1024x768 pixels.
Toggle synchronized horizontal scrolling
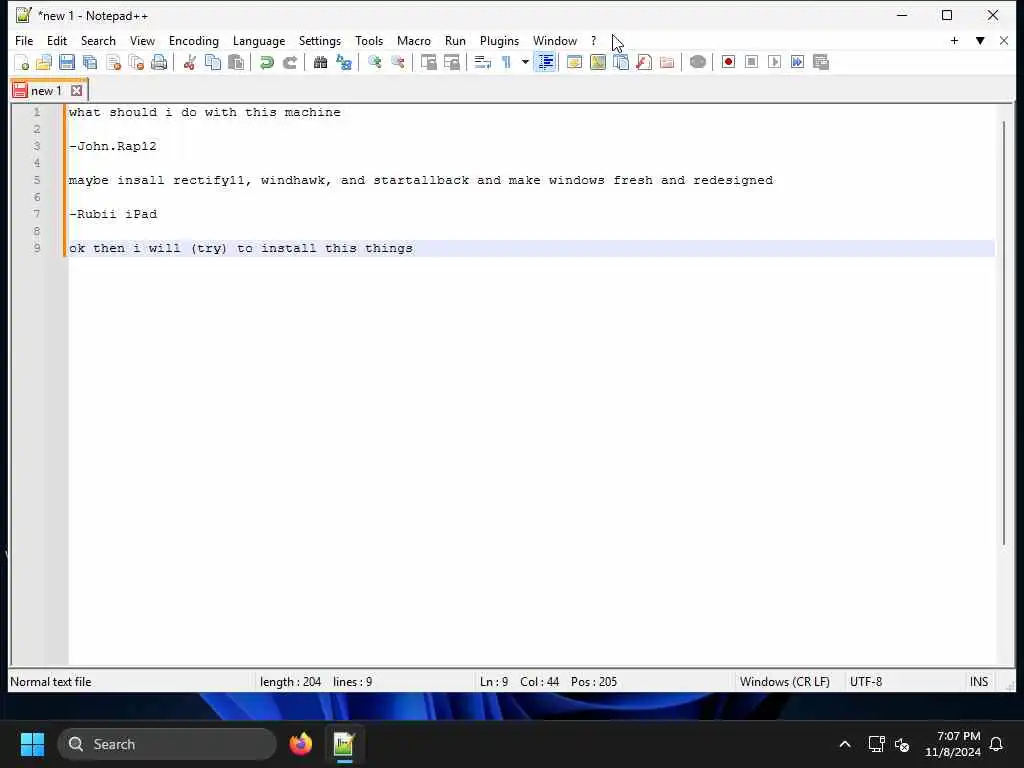tap(451, 62)
